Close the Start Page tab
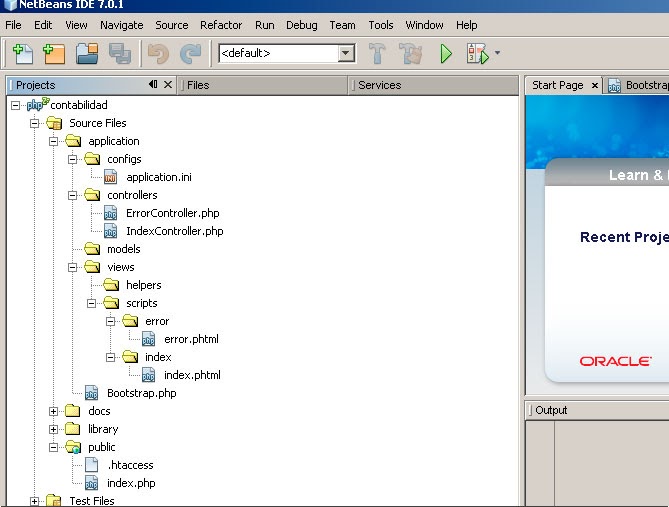The height and width of the screenshot is (507, 669). (x=594, y=86)
